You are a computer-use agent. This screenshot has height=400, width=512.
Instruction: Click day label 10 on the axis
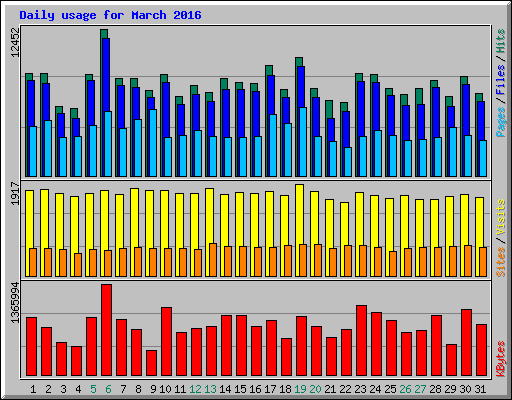165,389
